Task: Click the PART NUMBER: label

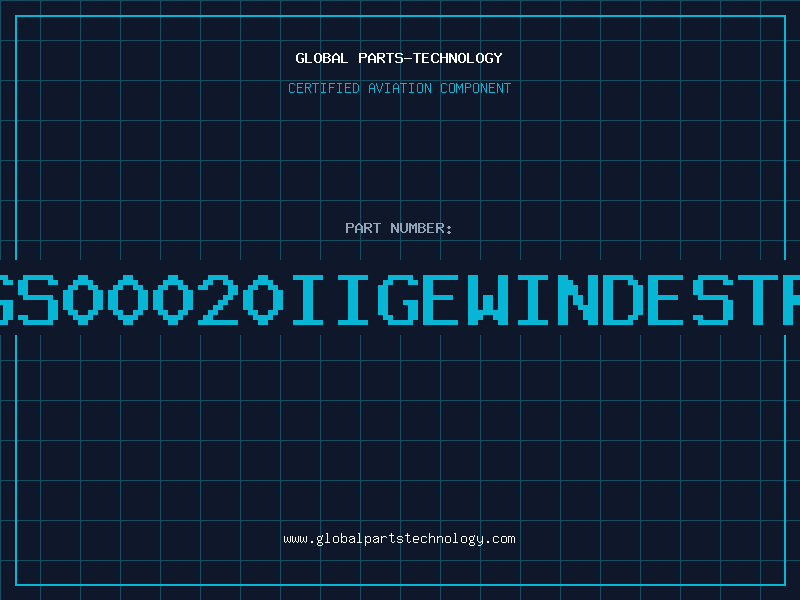Action: click(399, 228)
